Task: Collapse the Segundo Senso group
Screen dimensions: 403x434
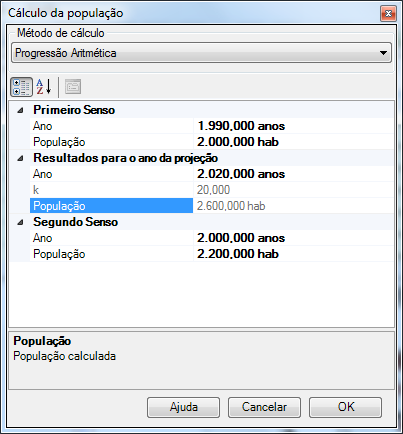Action: coord(21,222)
